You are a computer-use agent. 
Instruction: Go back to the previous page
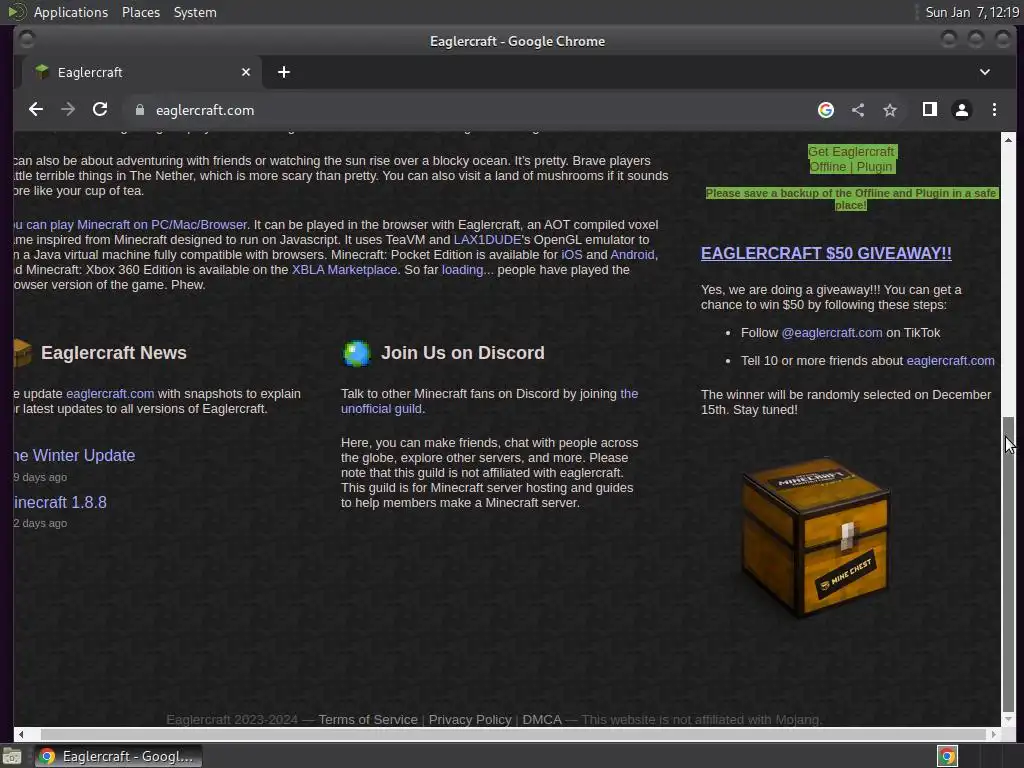coord(36,110)
